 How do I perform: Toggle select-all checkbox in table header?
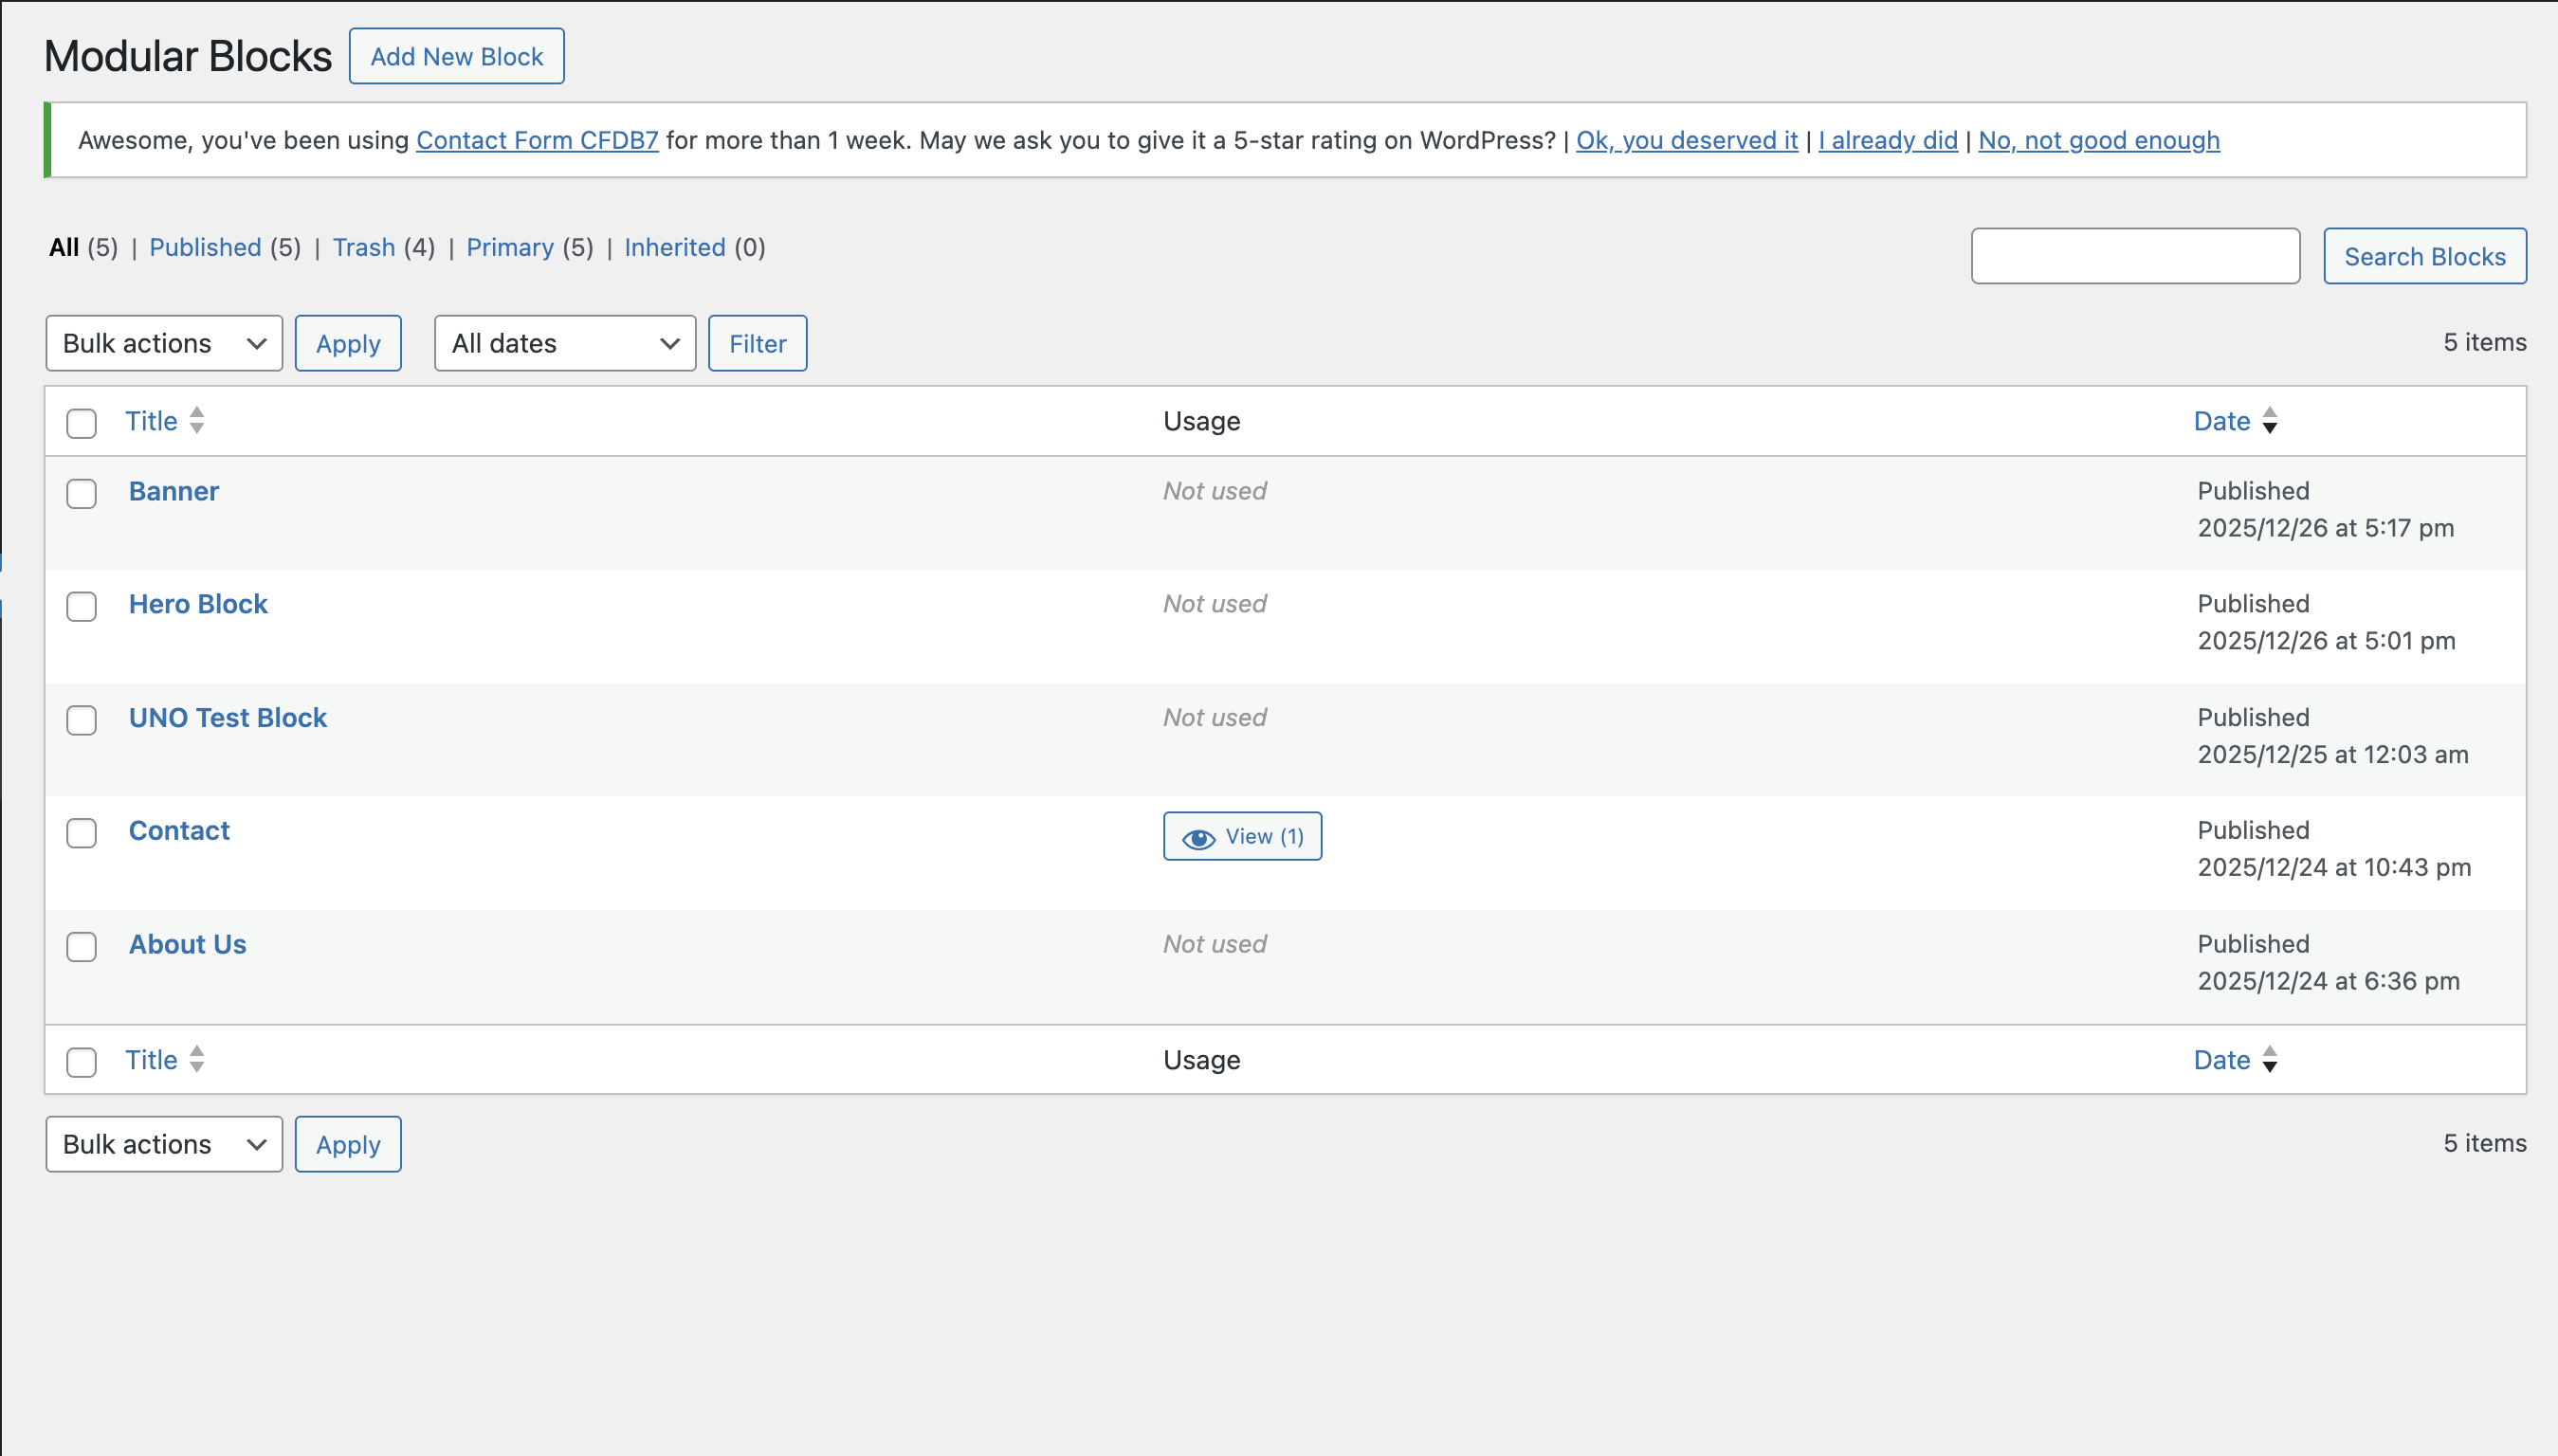pos(82,423)
